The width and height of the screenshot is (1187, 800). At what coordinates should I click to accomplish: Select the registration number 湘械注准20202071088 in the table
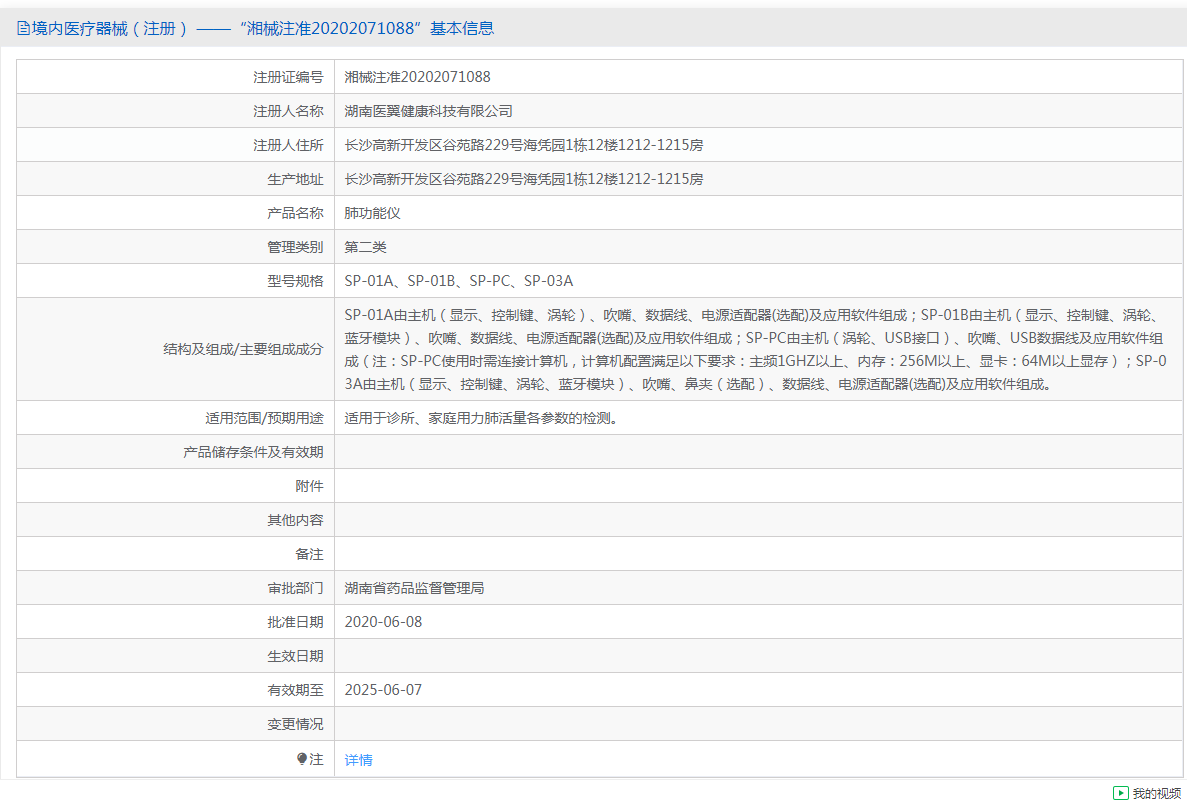coord(417,77)
